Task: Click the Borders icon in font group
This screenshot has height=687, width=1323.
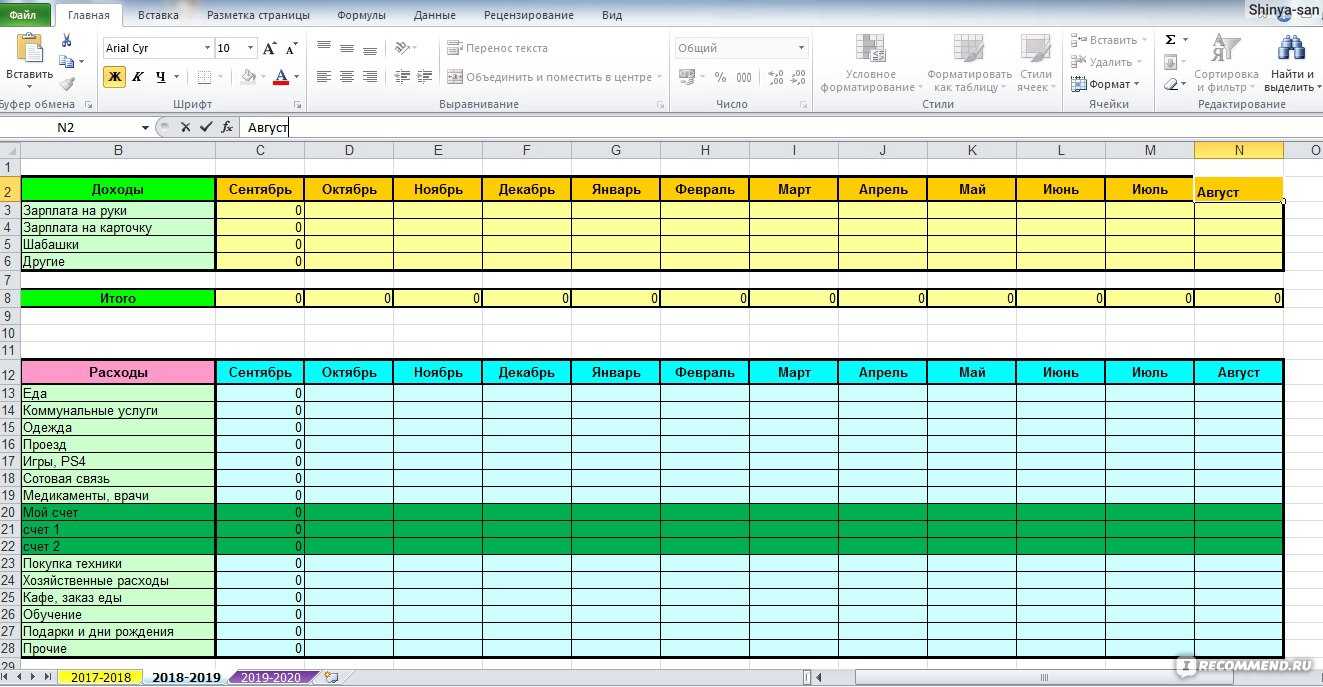Action: click(x=204, y=77)
